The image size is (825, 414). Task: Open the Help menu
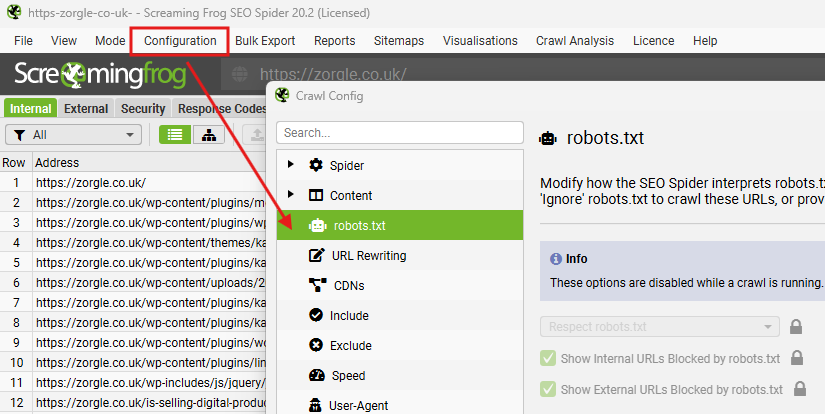tap(705, 41)
